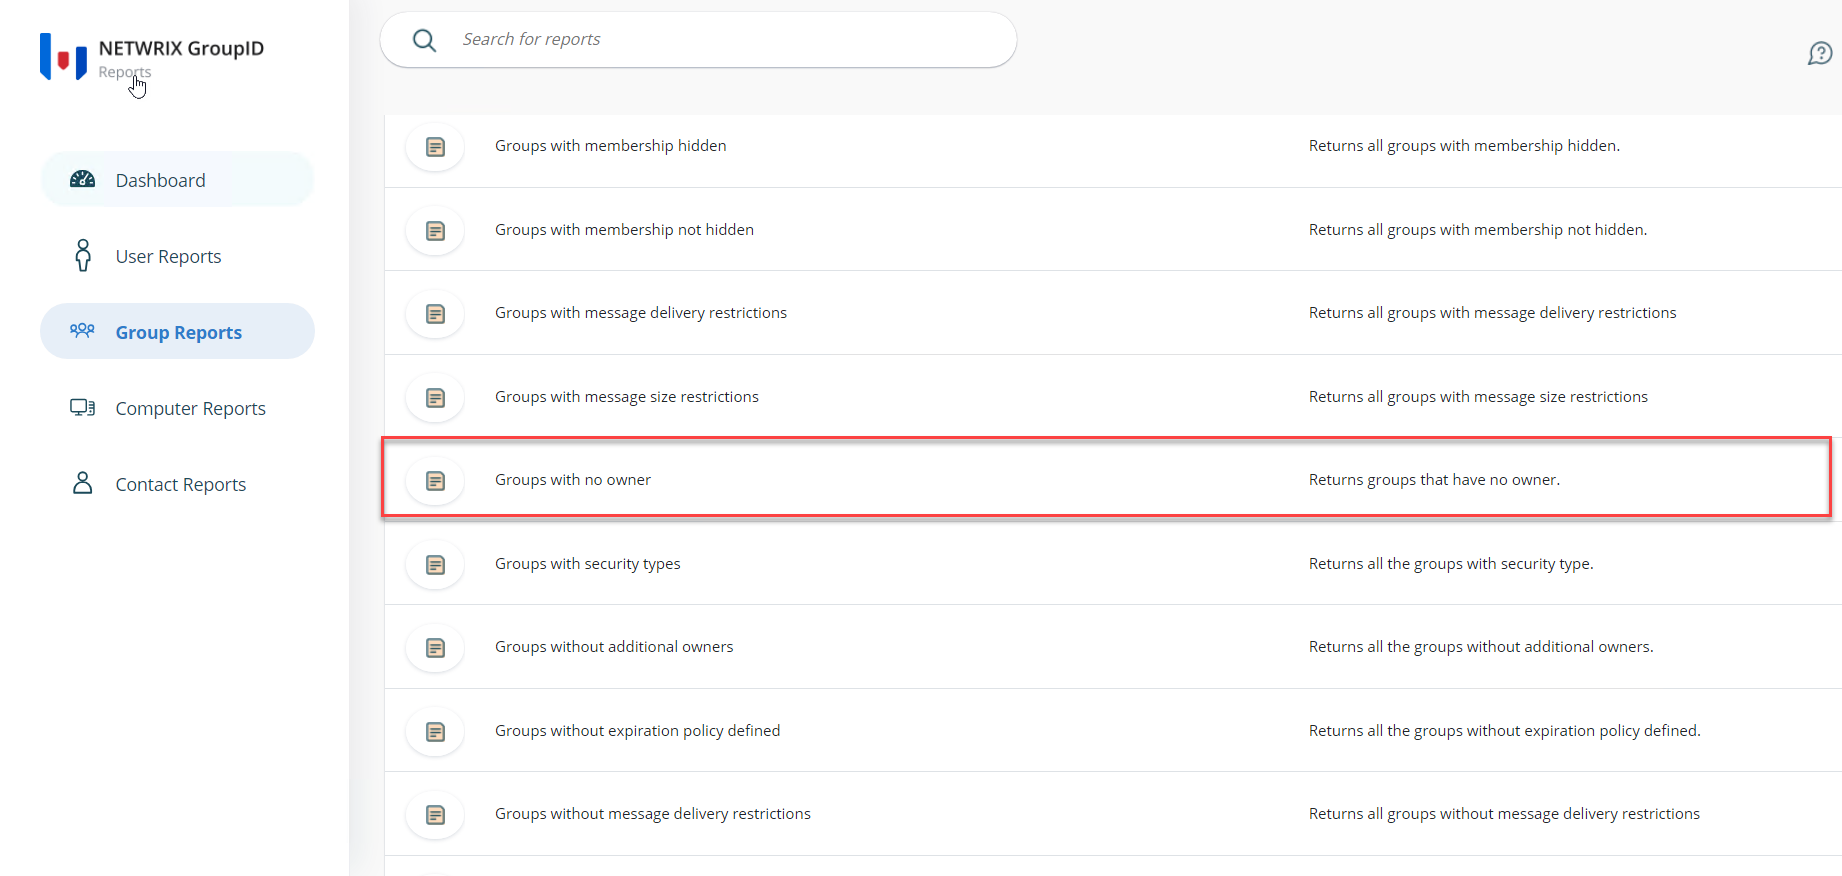The height and width of the screenshot is (876, 1842).
Task: Click the Netwrix GroupID logo icon
Action: pos(63,57)
